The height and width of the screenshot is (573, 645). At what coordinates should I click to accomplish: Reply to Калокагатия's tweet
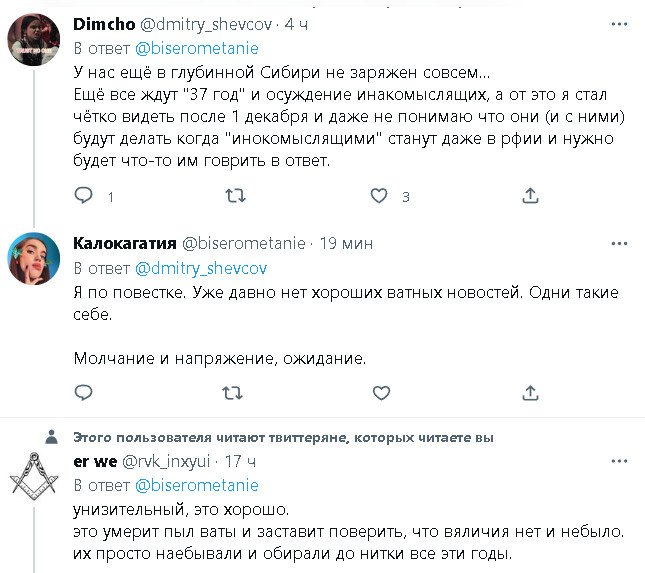pos(85,393)
